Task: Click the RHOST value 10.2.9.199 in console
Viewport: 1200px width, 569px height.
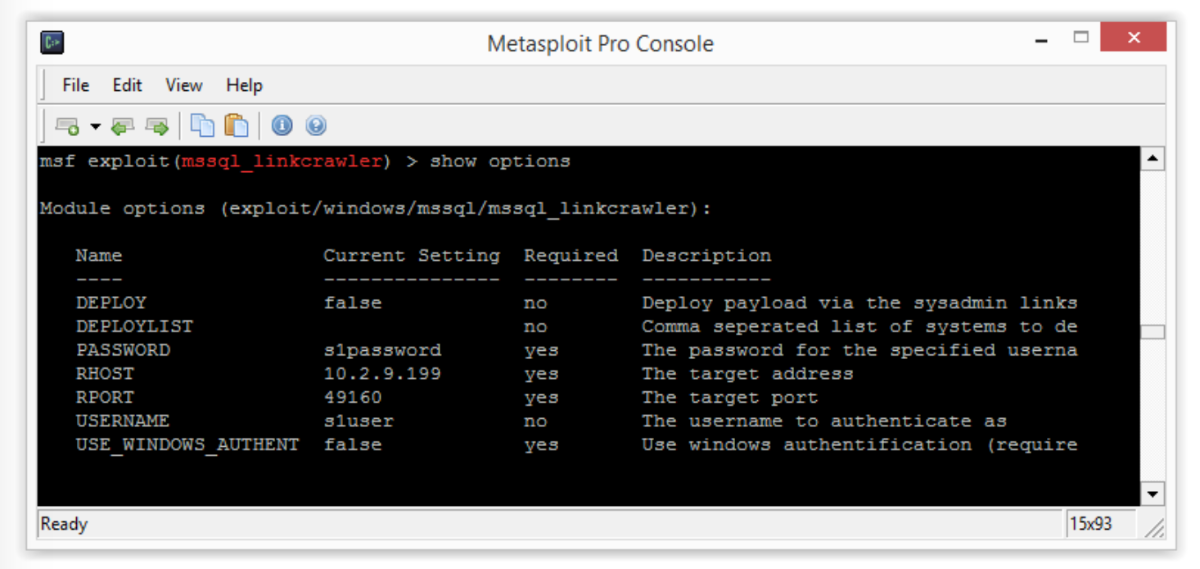Action: [x=382, y=374]
